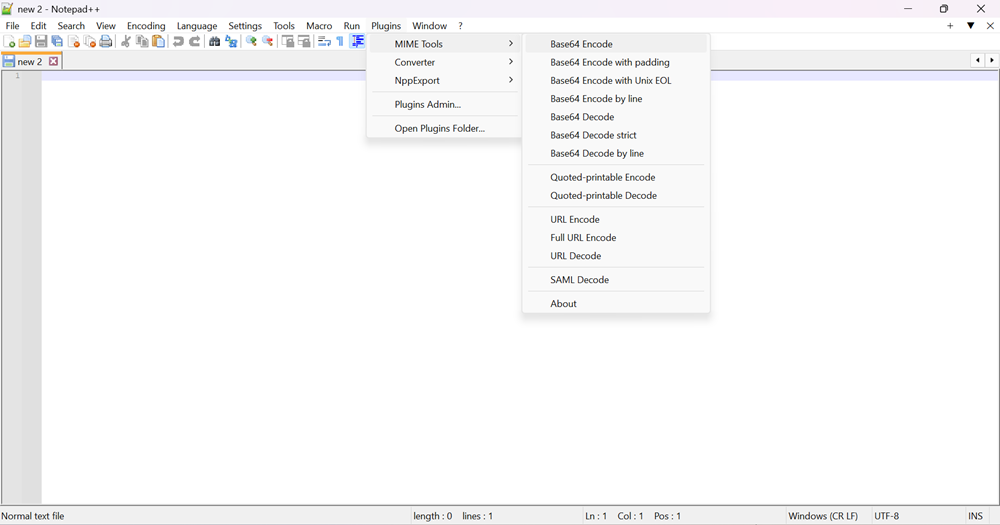The width and height of the screenshot is (1000, 525).
Task: Click the Zoom In toolbar icon
Action: (x=251, y=42)
